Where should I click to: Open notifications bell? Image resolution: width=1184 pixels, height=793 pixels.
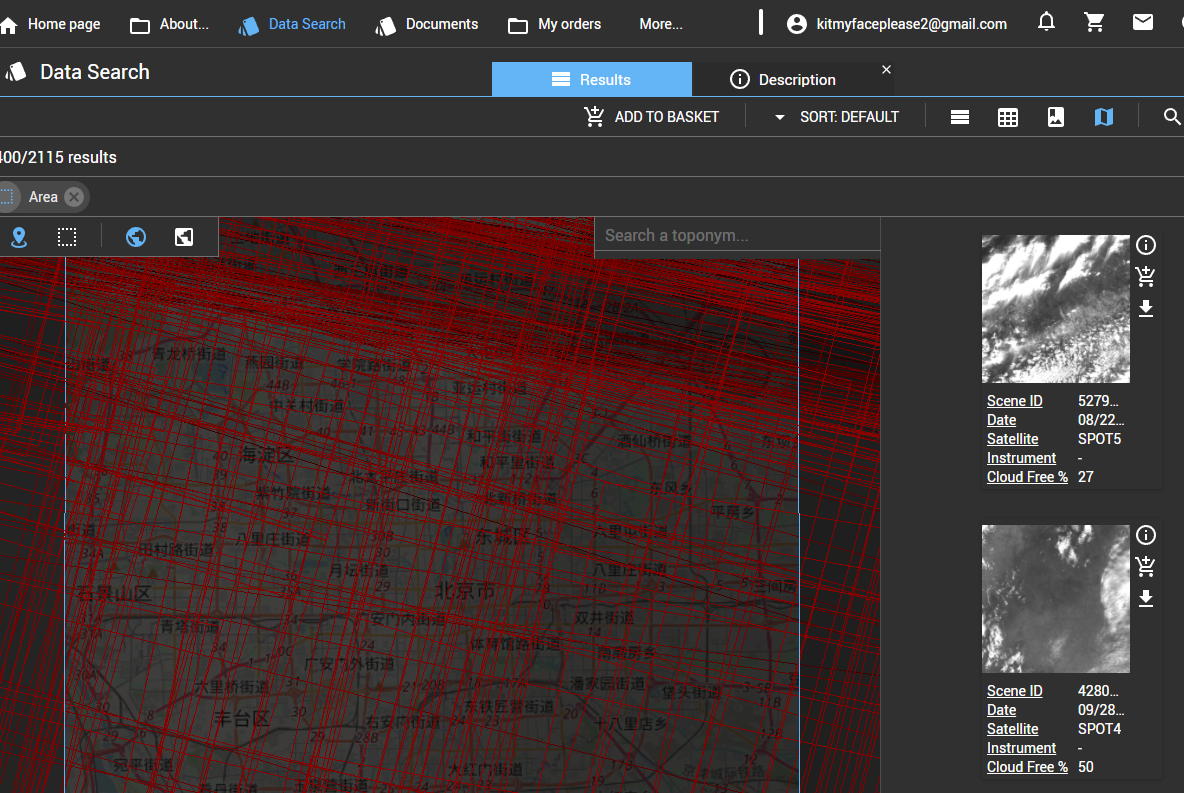(1046, 22)
